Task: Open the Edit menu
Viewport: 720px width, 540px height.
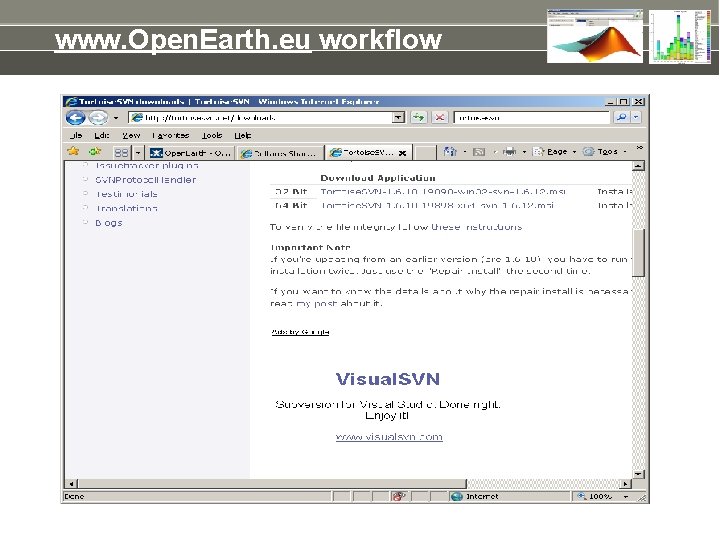Action: pyautogui.click(x=101, y=135)
